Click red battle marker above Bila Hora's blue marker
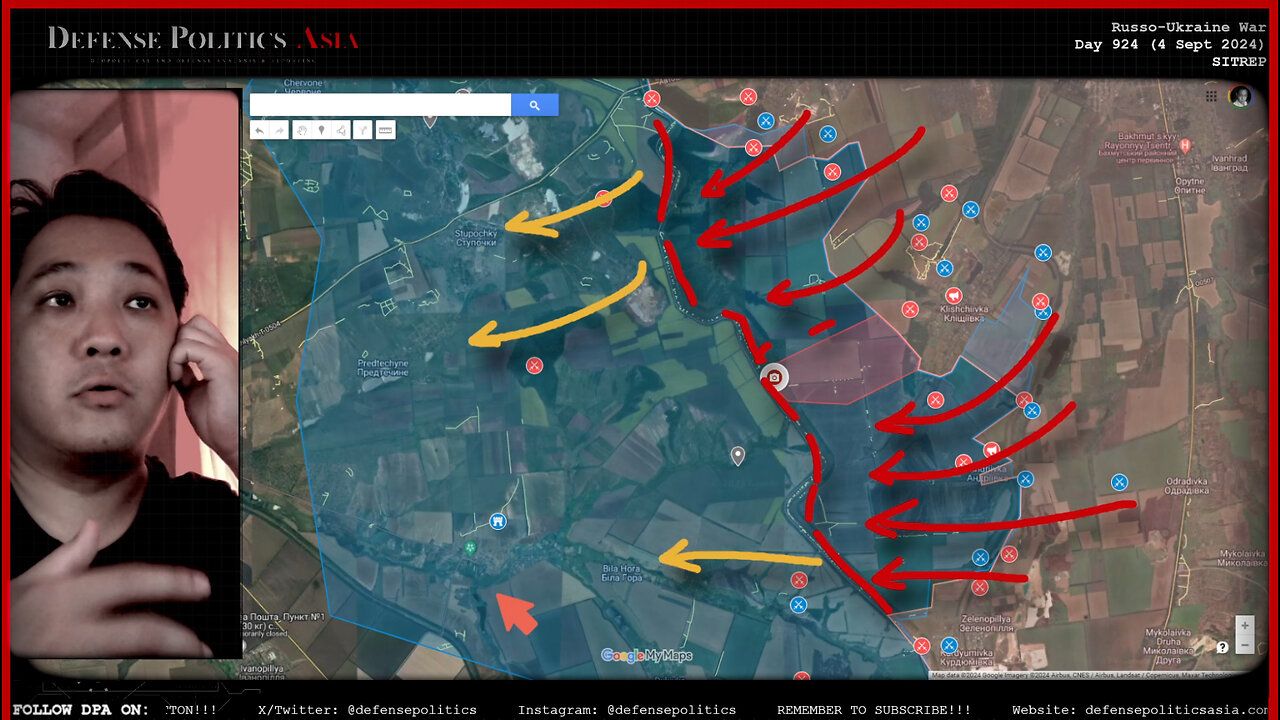Screen dimensions: 1280x720 click(x=799, y=580)
